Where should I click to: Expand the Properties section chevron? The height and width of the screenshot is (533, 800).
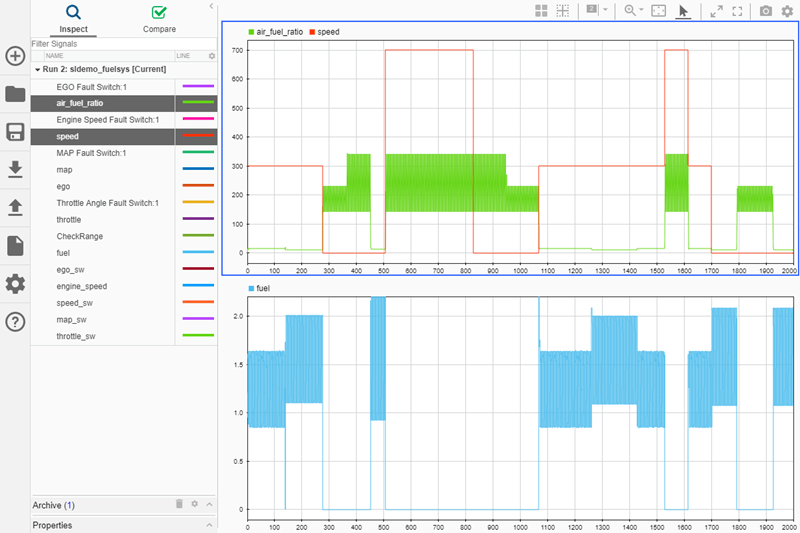click(x=209, y=525)
